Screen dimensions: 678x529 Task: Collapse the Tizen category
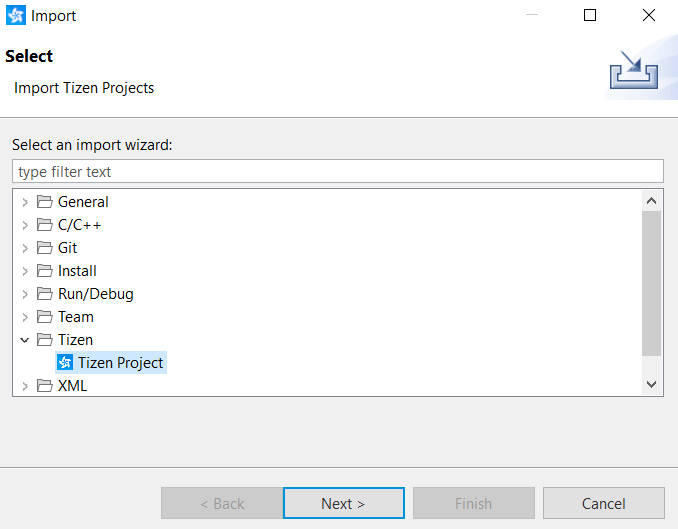coord(25,340)
